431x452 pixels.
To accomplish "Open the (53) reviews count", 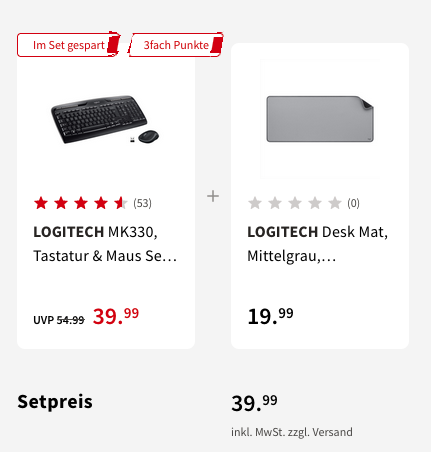I will pyautogui.click(x=142, y=203).
